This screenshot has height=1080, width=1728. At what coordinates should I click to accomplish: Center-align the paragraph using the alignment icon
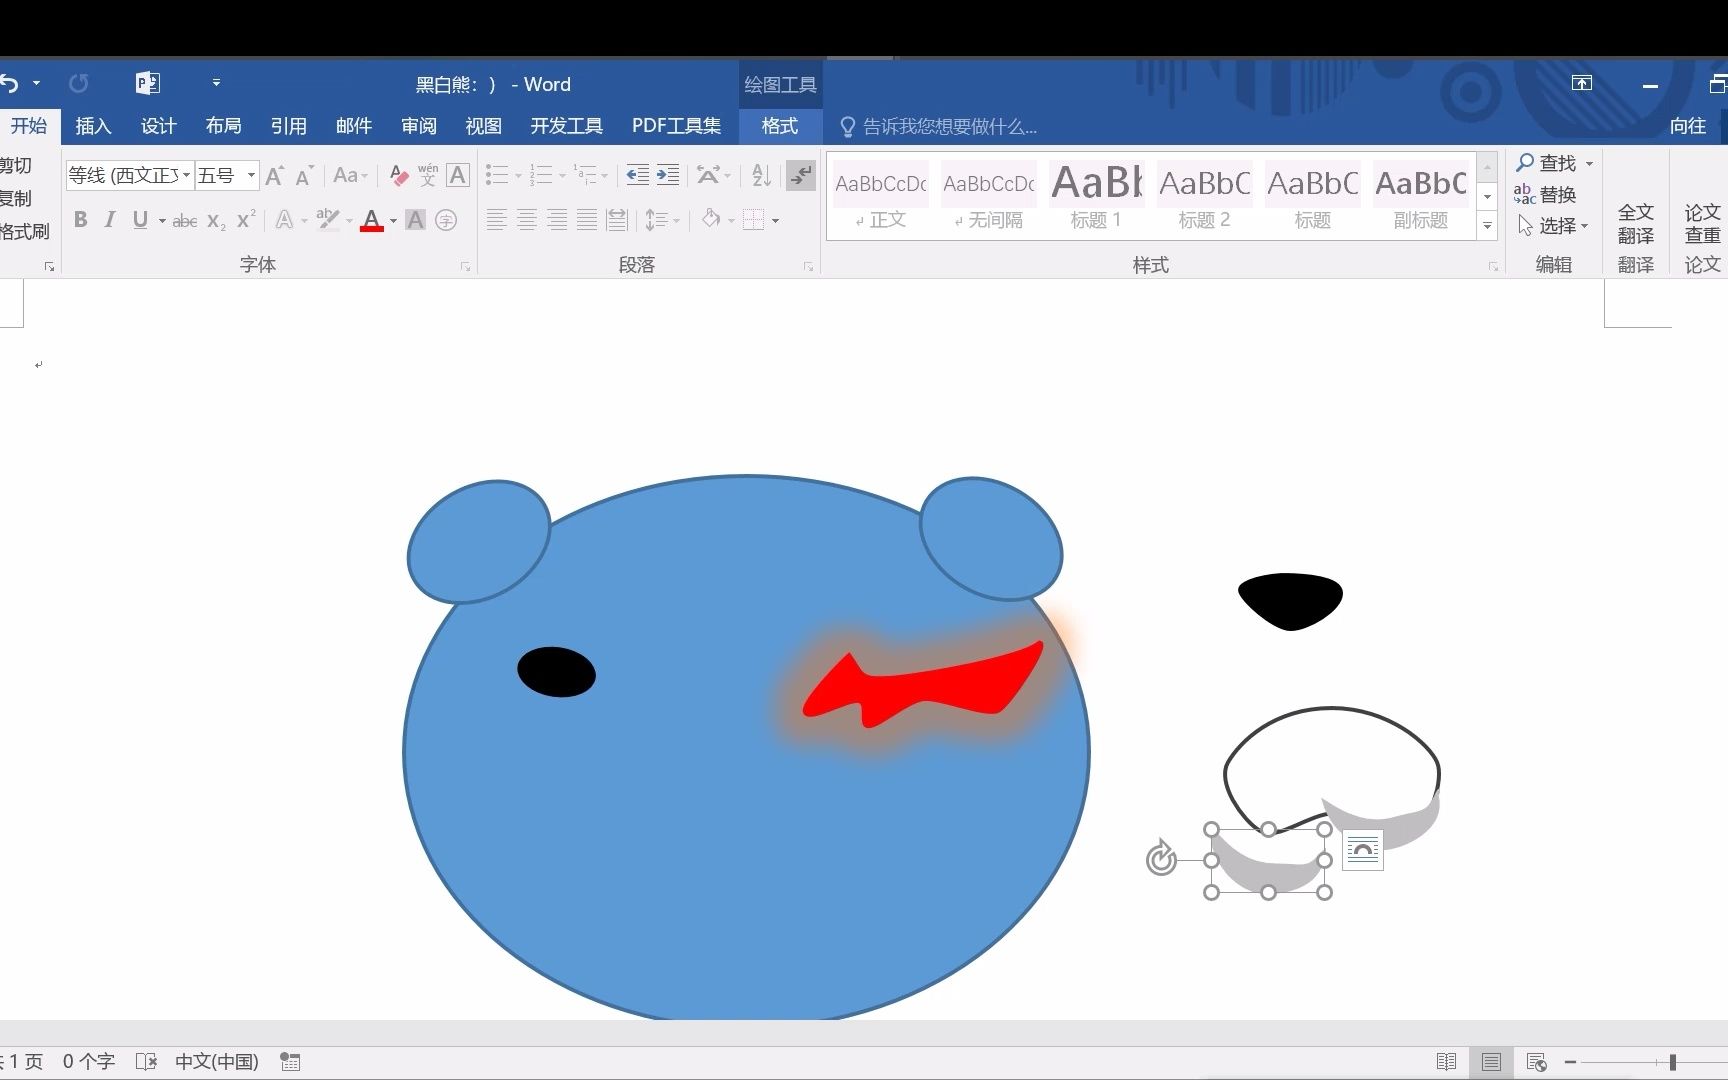click(527, 220)
